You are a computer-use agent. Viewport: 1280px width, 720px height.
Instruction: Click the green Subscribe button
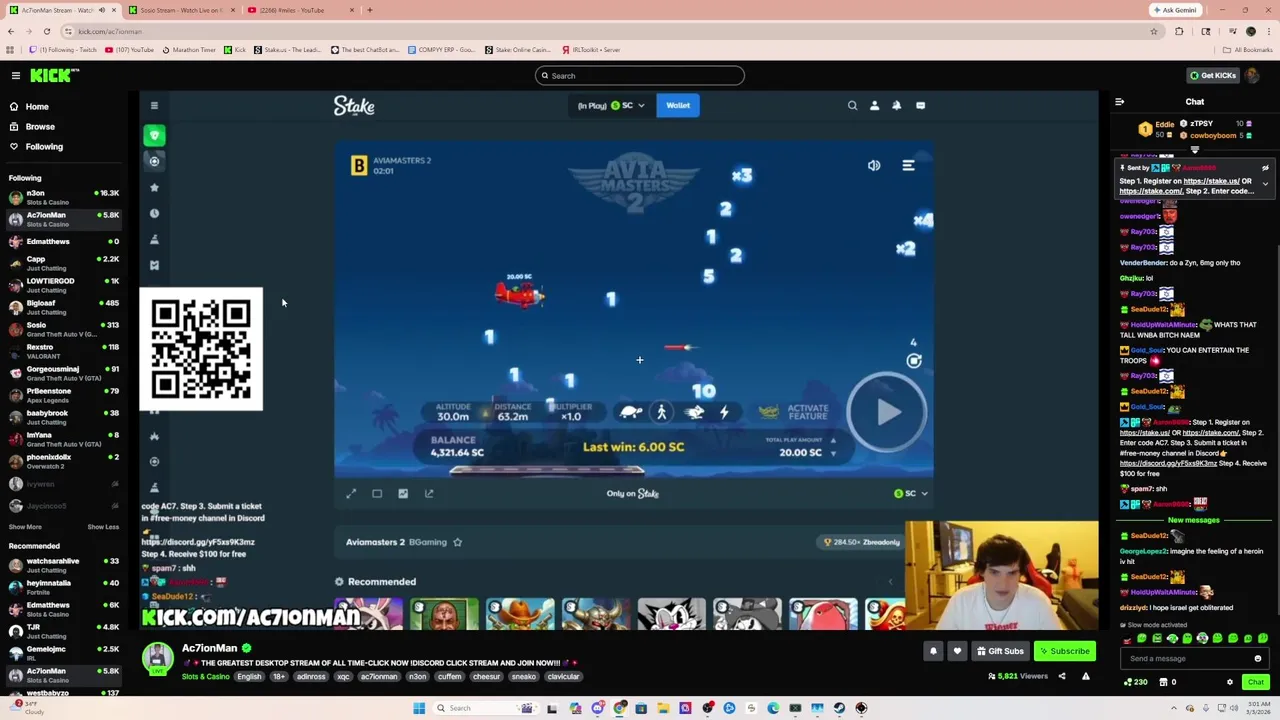pos(1064,651)
